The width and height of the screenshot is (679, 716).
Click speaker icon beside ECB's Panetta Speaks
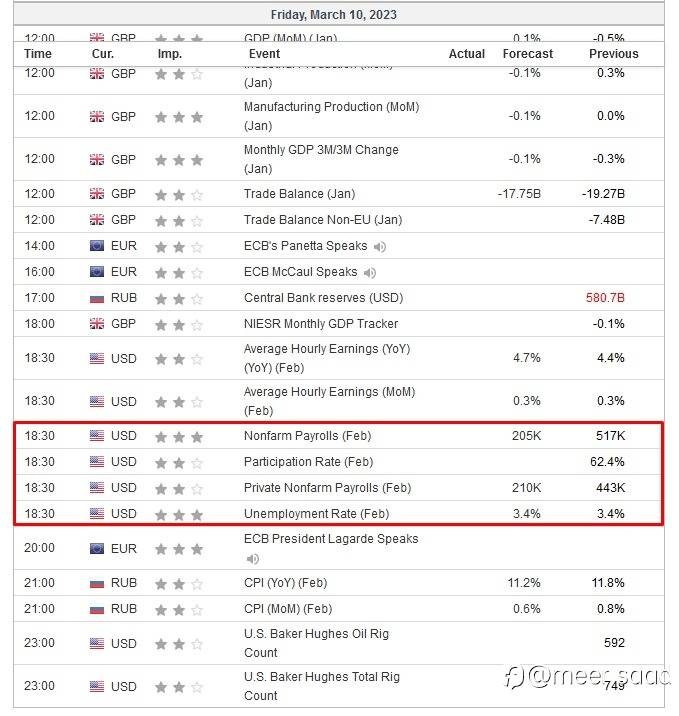pos(380,246)
